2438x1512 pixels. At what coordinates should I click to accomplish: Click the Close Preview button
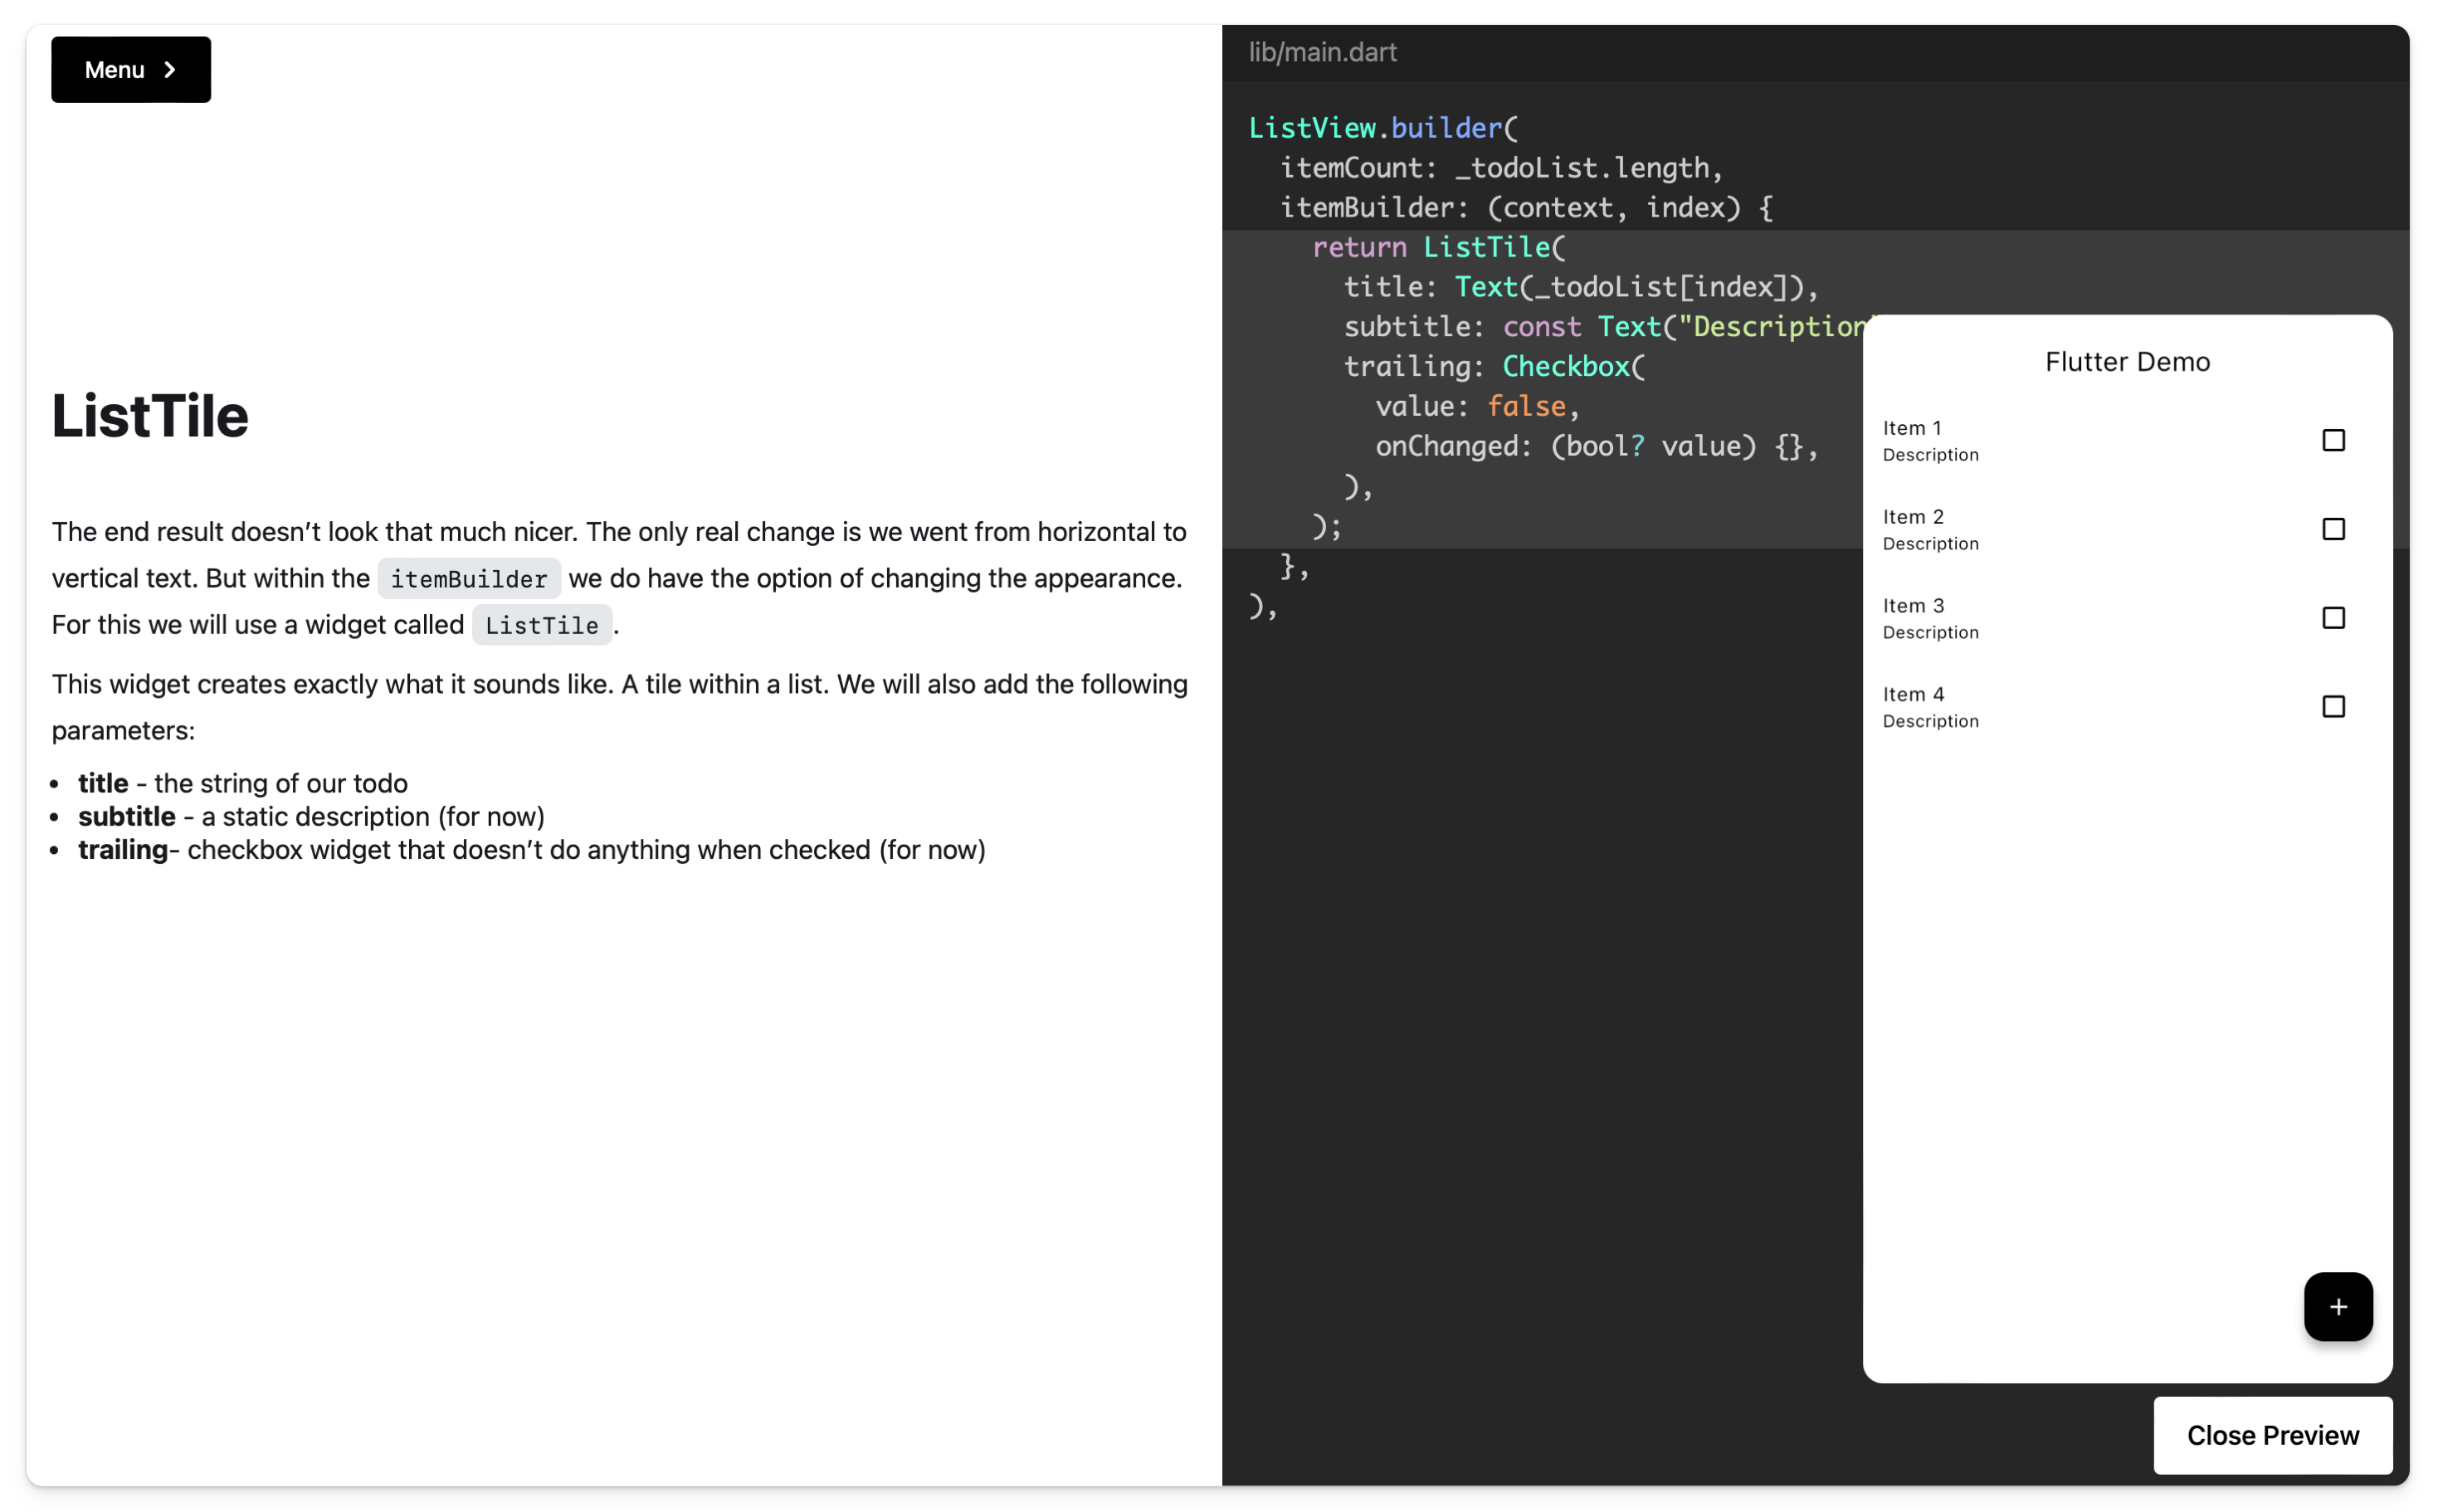pyautogui.click(x=2273, y=1434)
